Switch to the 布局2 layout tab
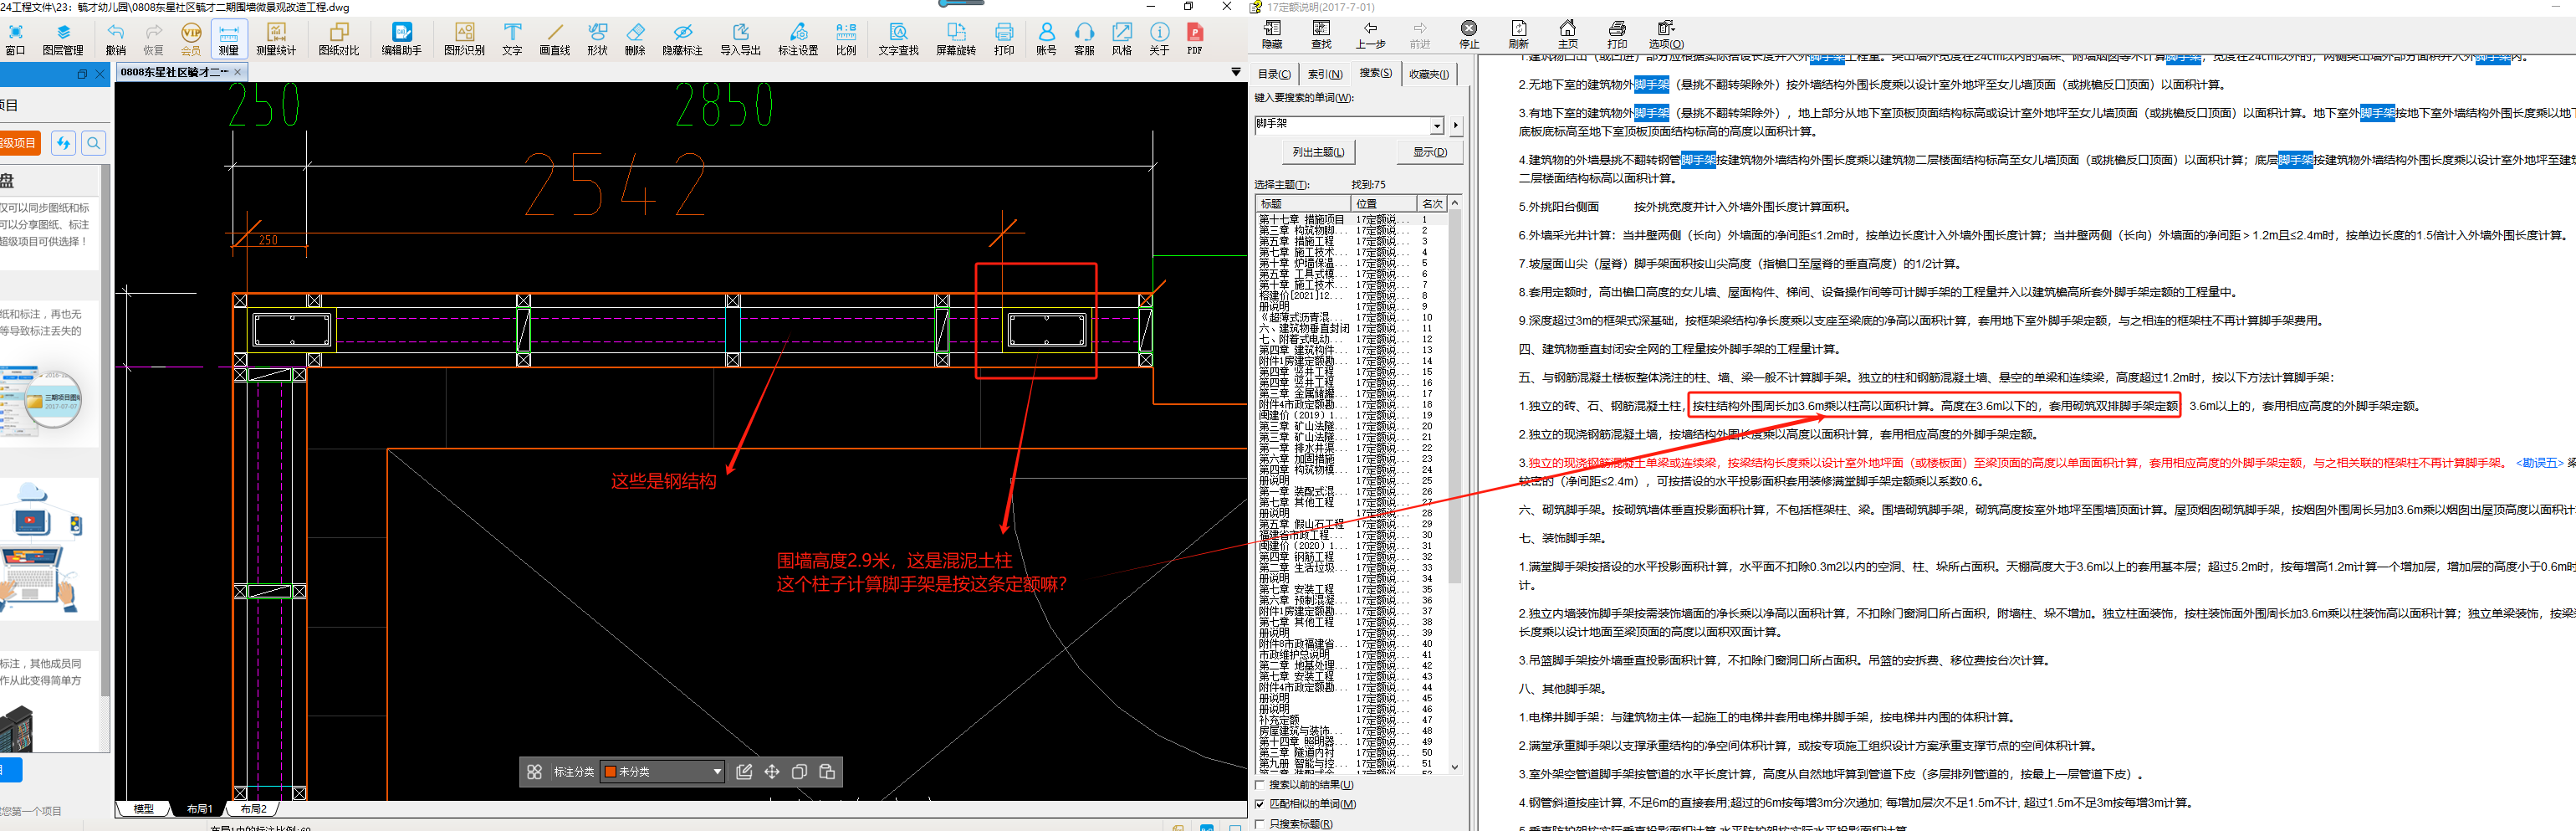 254,809
